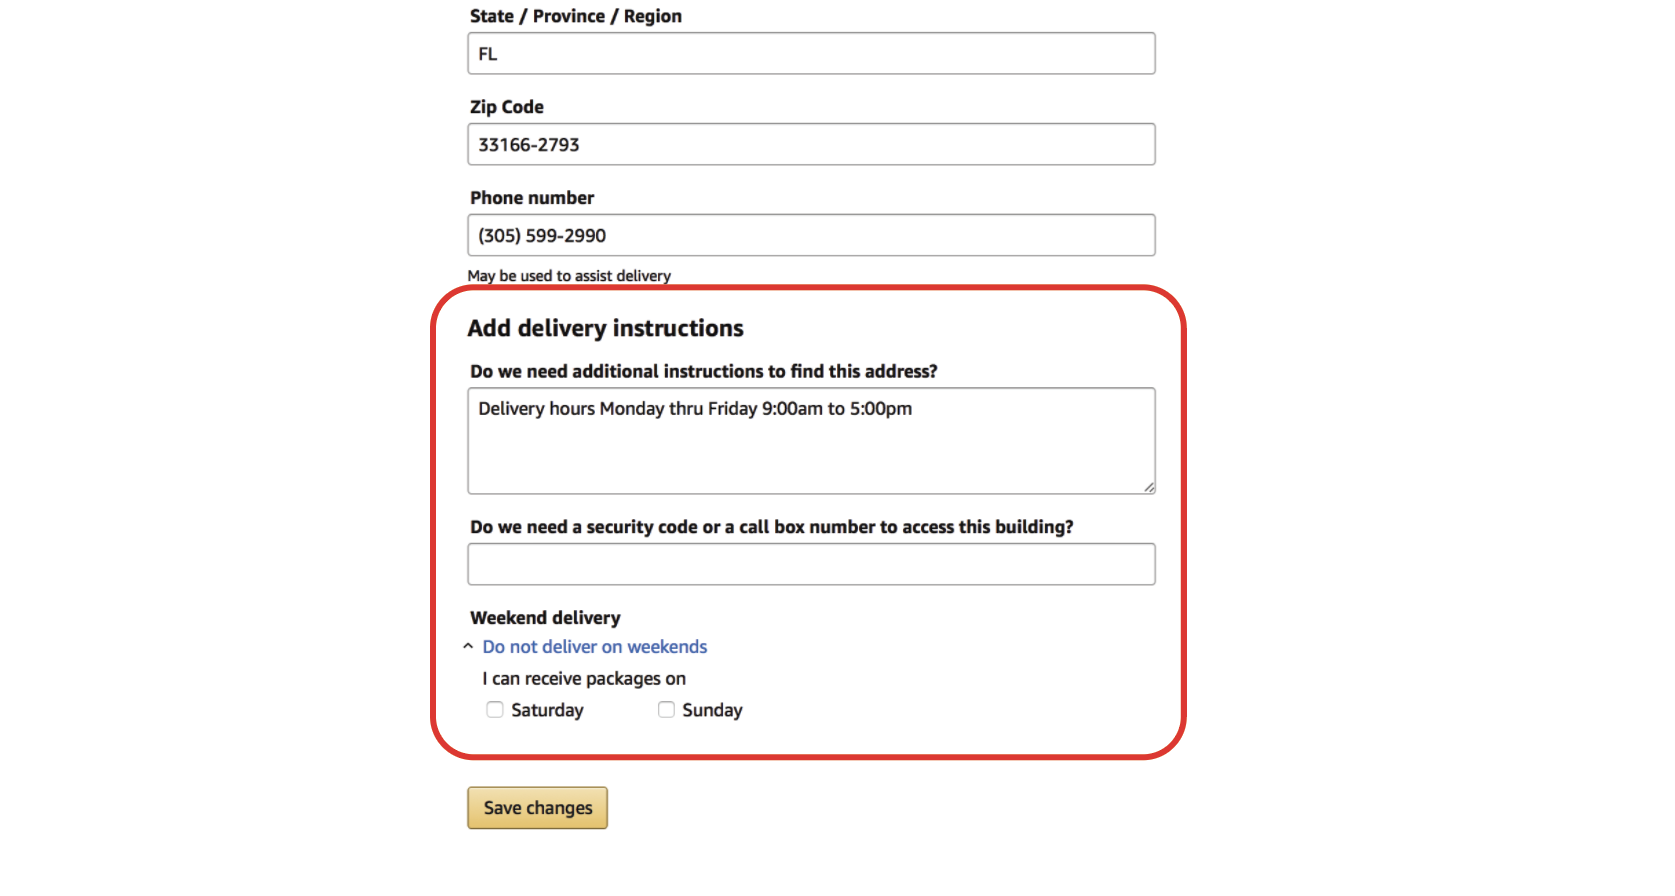
Task: Click the Save changes button
Action: click(x=537, y=808)
